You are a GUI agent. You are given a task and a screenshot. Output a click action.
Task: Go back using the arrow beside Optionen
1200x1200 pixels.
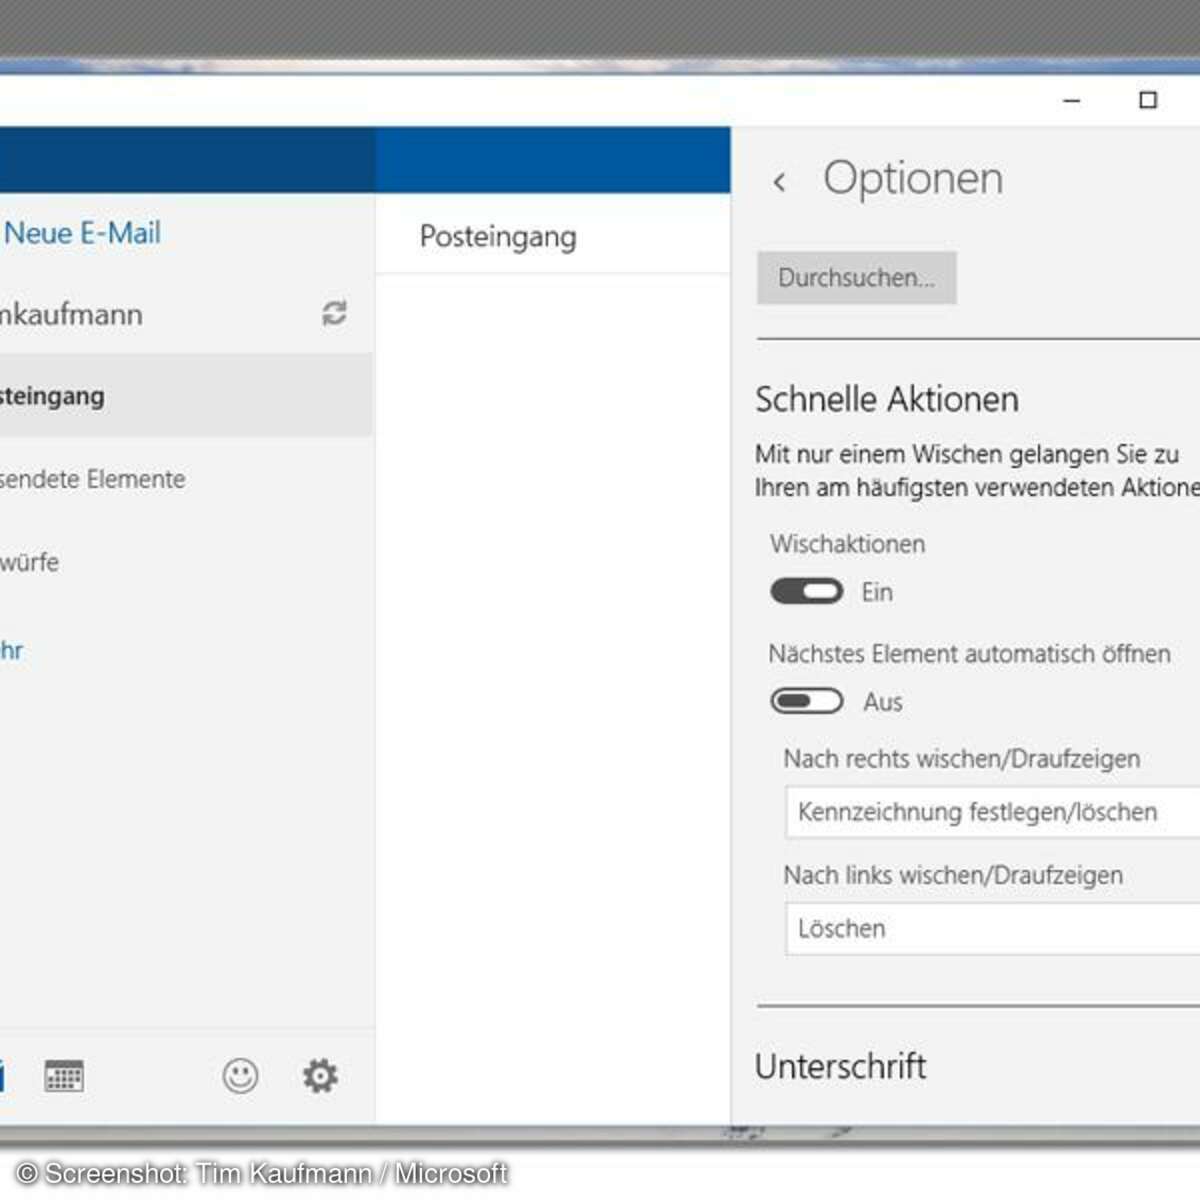pyautogui.click(x=780, y=182)
